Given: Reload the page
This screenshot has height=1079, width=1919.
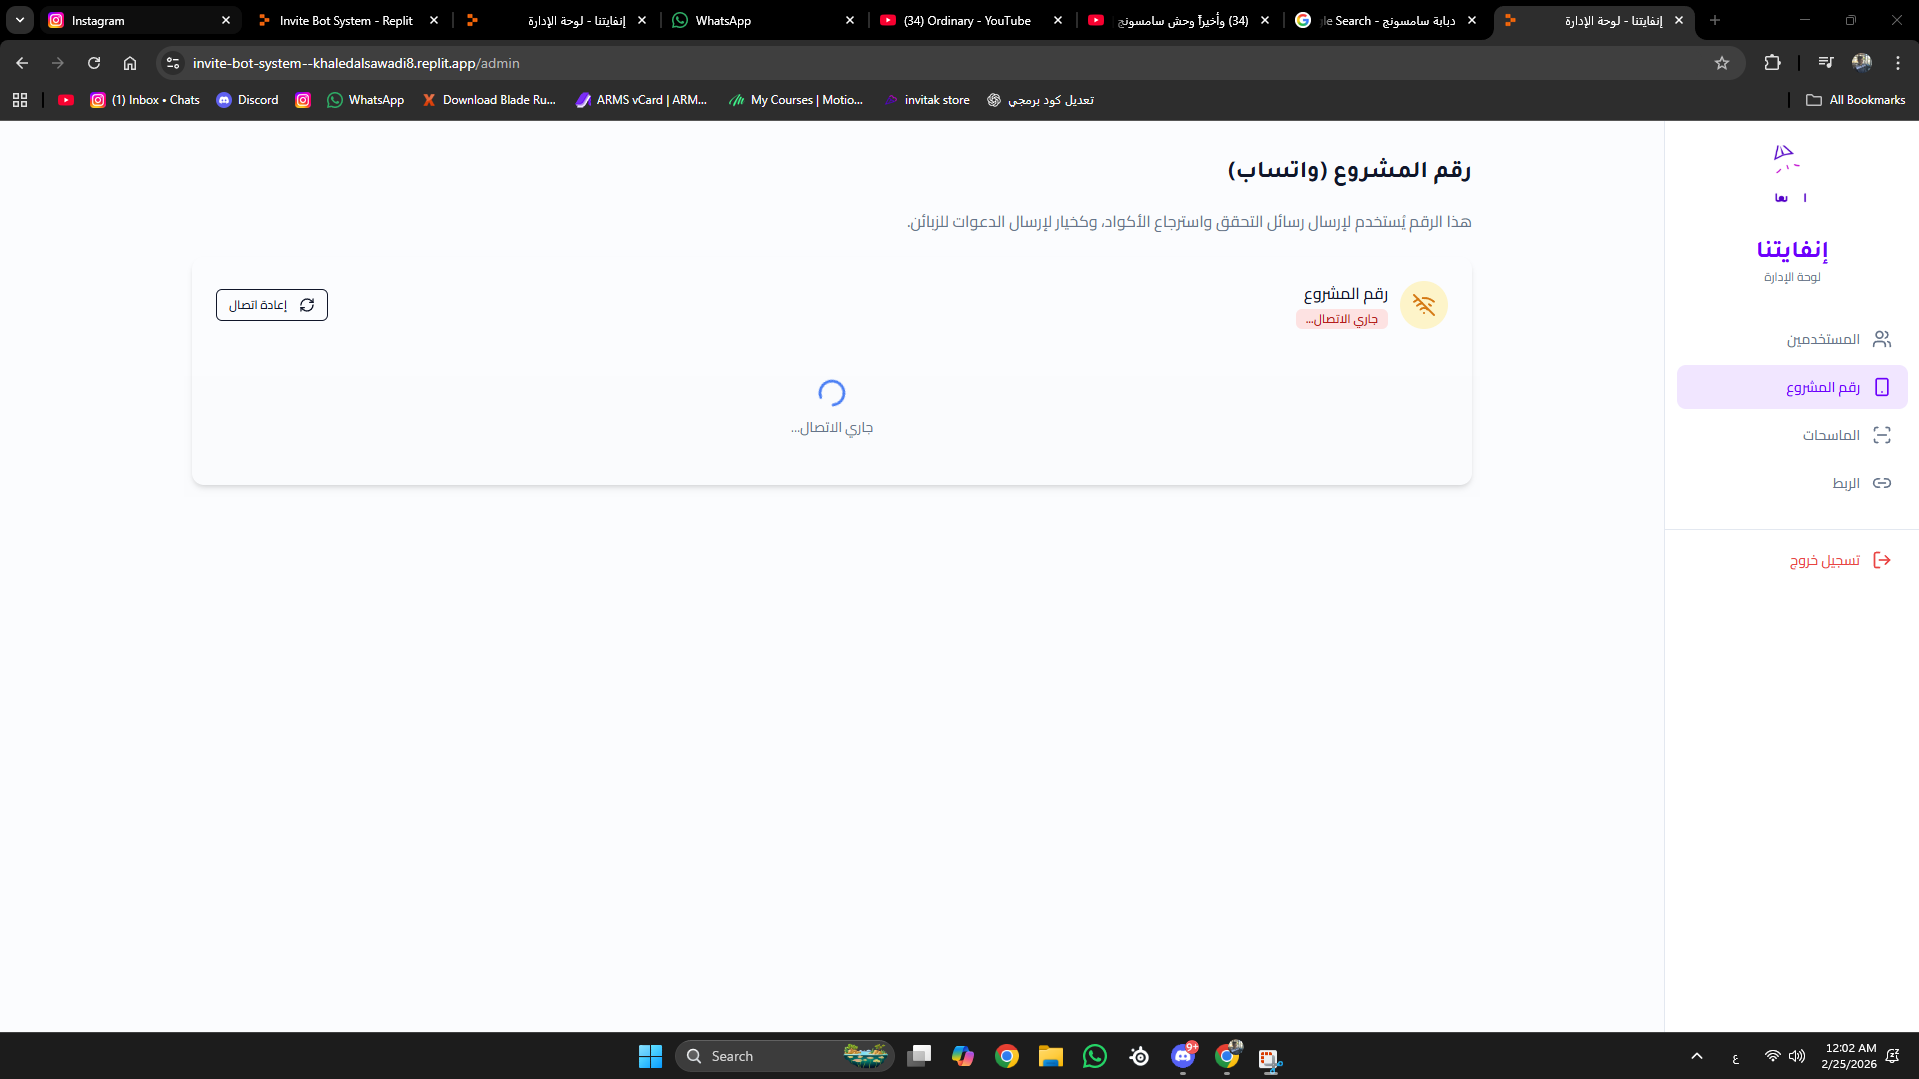Looking at the screenshot, I should coord(94,63).
